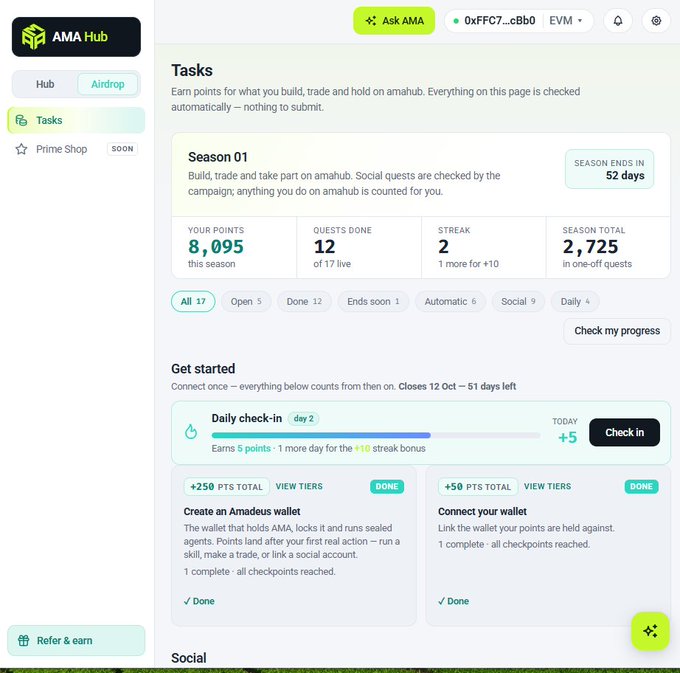The image size is (680, 673).
Task: View tiers for Create an Amadeus wallet
Action: 299,487
